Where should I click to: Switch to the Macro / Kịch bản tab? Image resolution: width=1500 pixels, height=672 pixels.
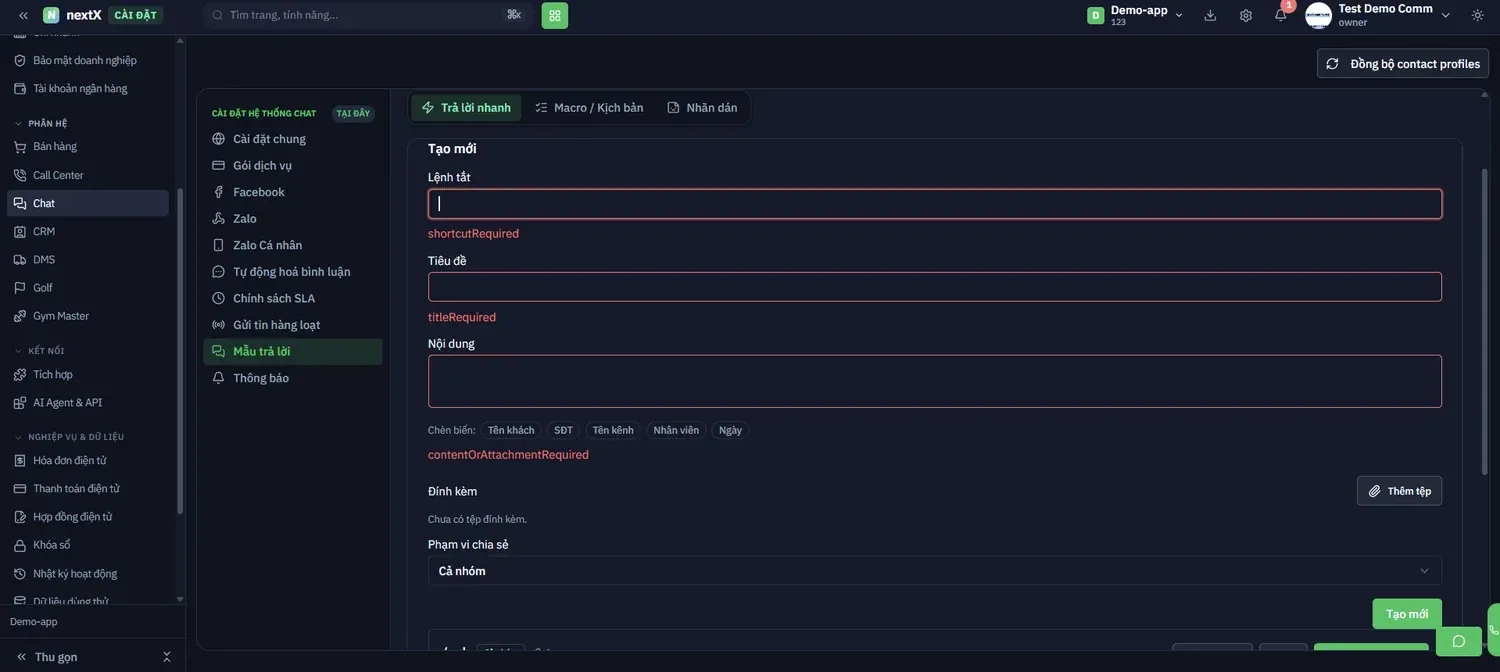click(589, 108)
